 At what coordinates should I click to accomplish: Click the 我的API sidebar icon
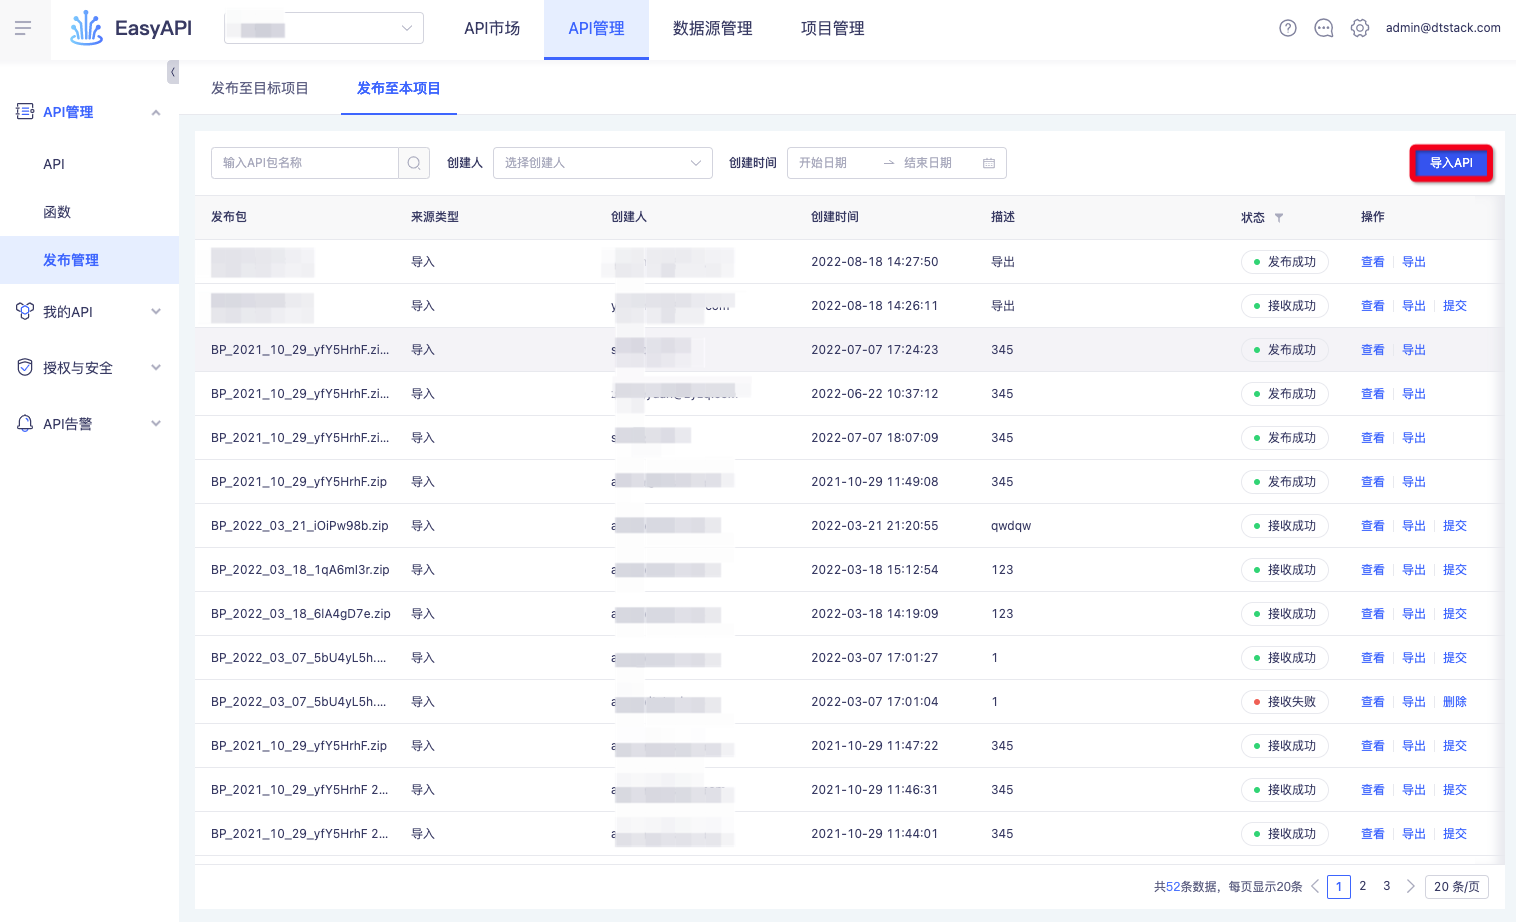point(25,311)
